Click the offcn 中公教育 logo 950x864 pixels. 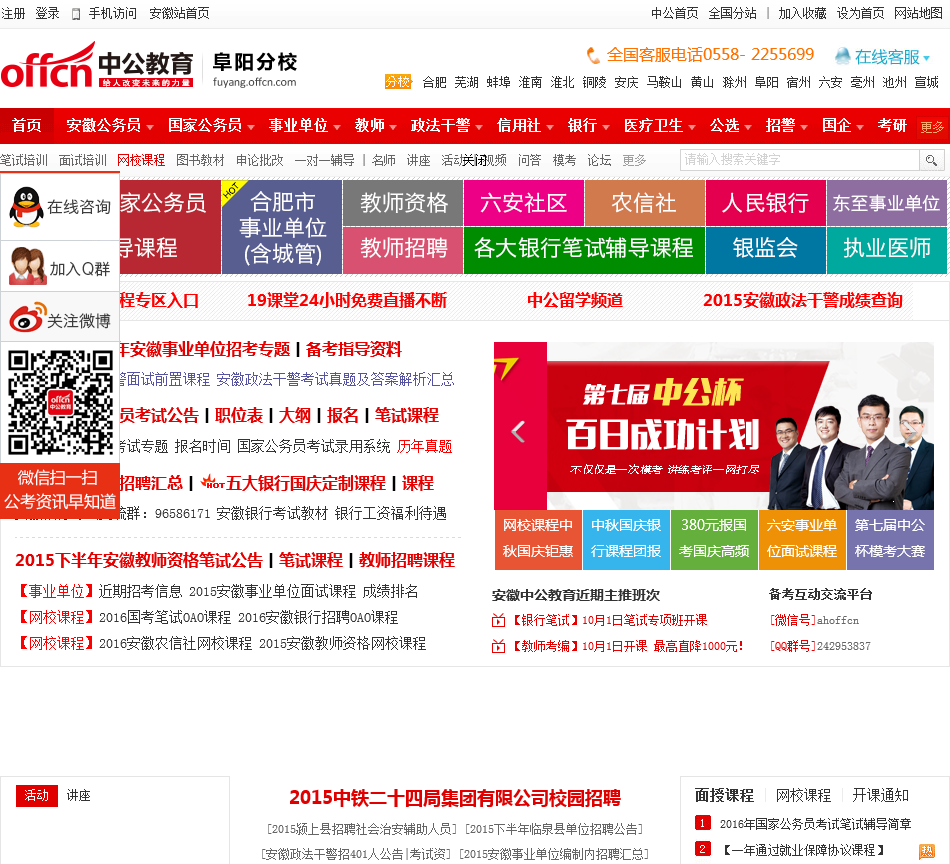pyautogui.click(x=97, y=65)
